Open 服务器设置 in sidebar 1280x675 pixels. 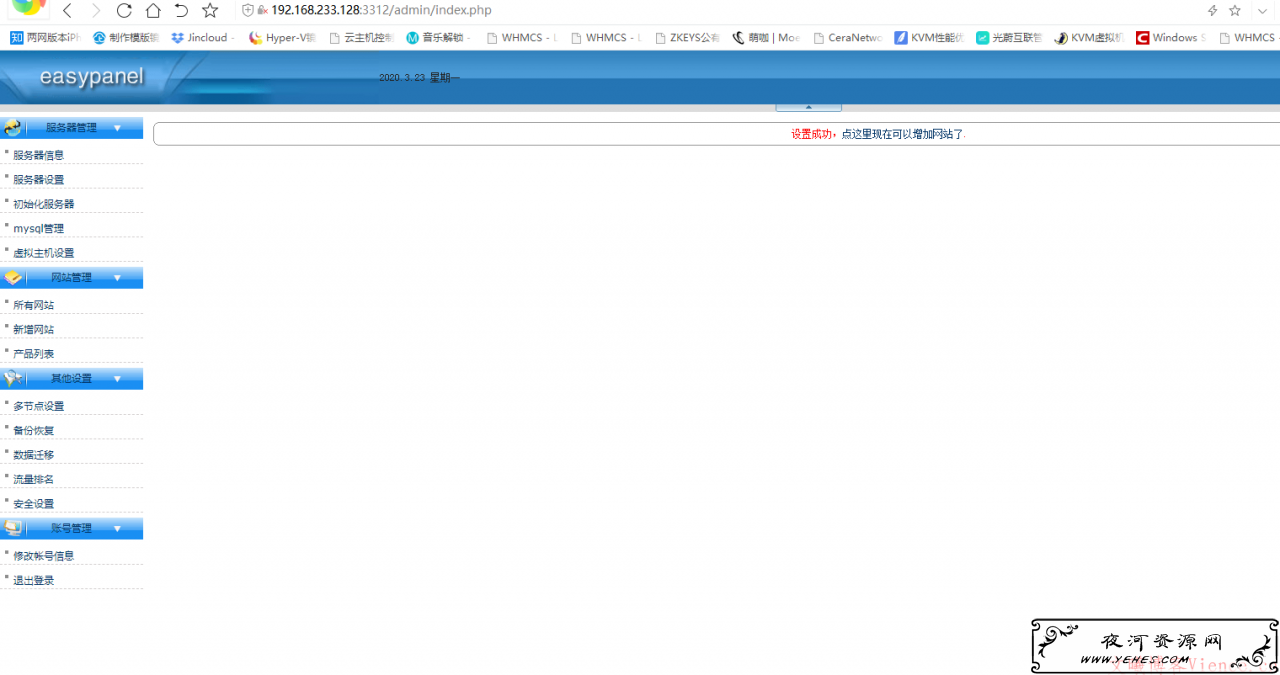click(39, 180)
